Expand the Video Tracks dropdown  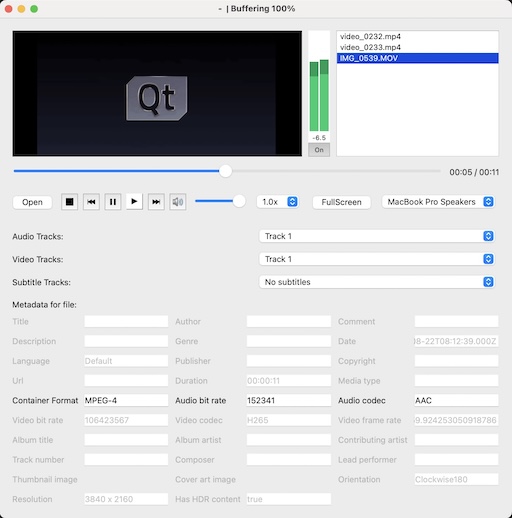point(377,259)
